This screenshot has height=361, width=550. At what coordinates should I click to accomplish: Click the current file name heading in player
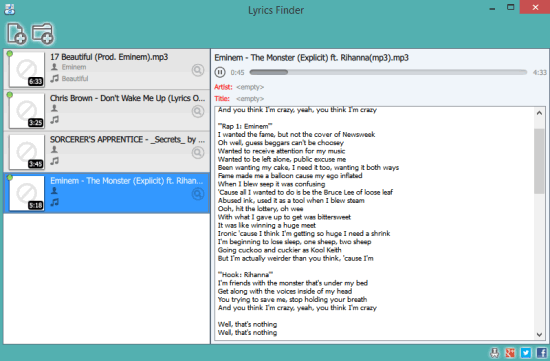[311, 58]
